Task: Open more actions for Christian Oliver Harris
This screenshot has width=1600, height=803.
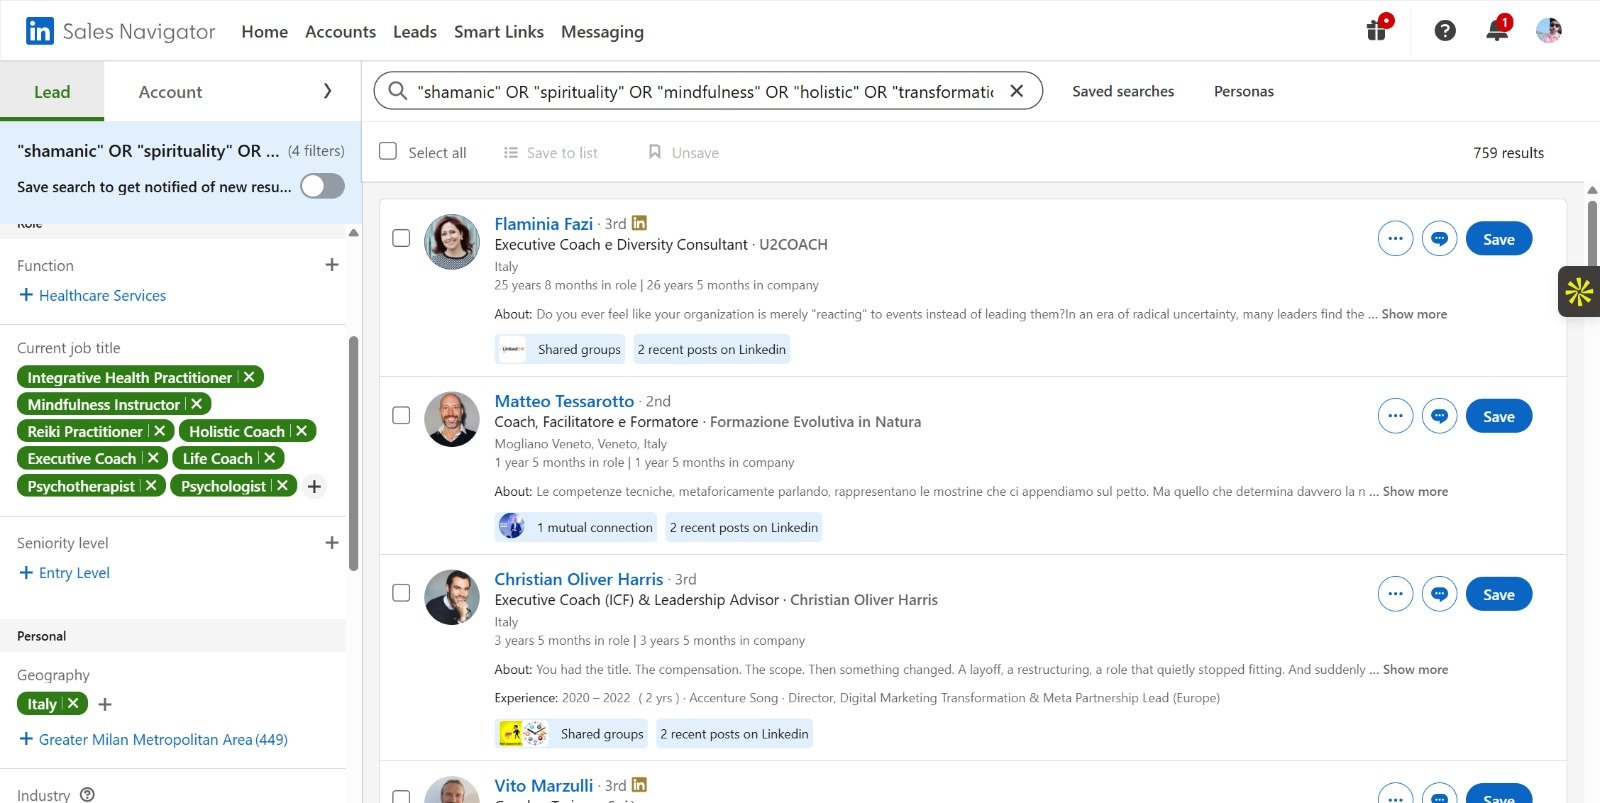Action: (x=1395, y=593)
